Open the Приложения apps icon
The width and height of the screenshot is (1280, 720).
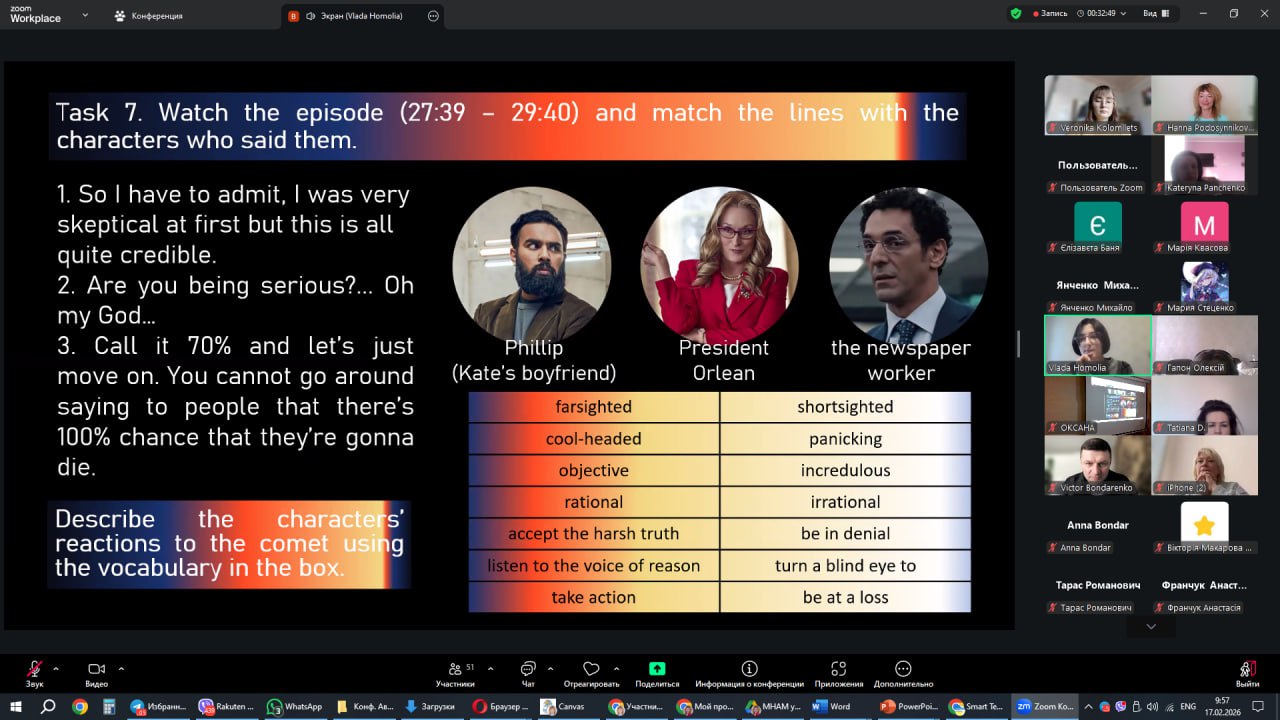click(838, 669)
